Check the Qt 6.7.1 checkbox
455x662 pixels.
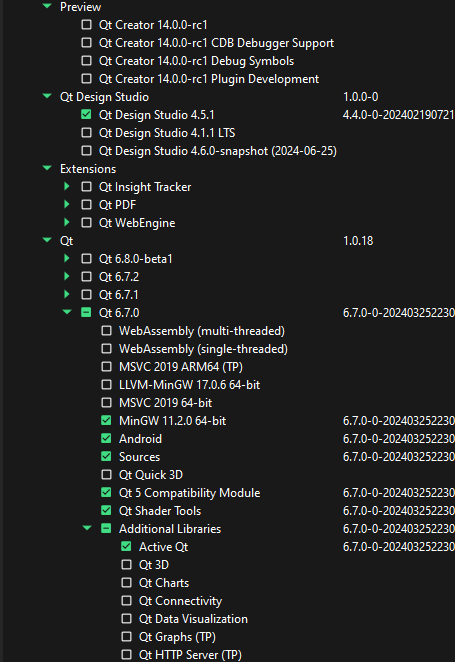coord(86,295)
